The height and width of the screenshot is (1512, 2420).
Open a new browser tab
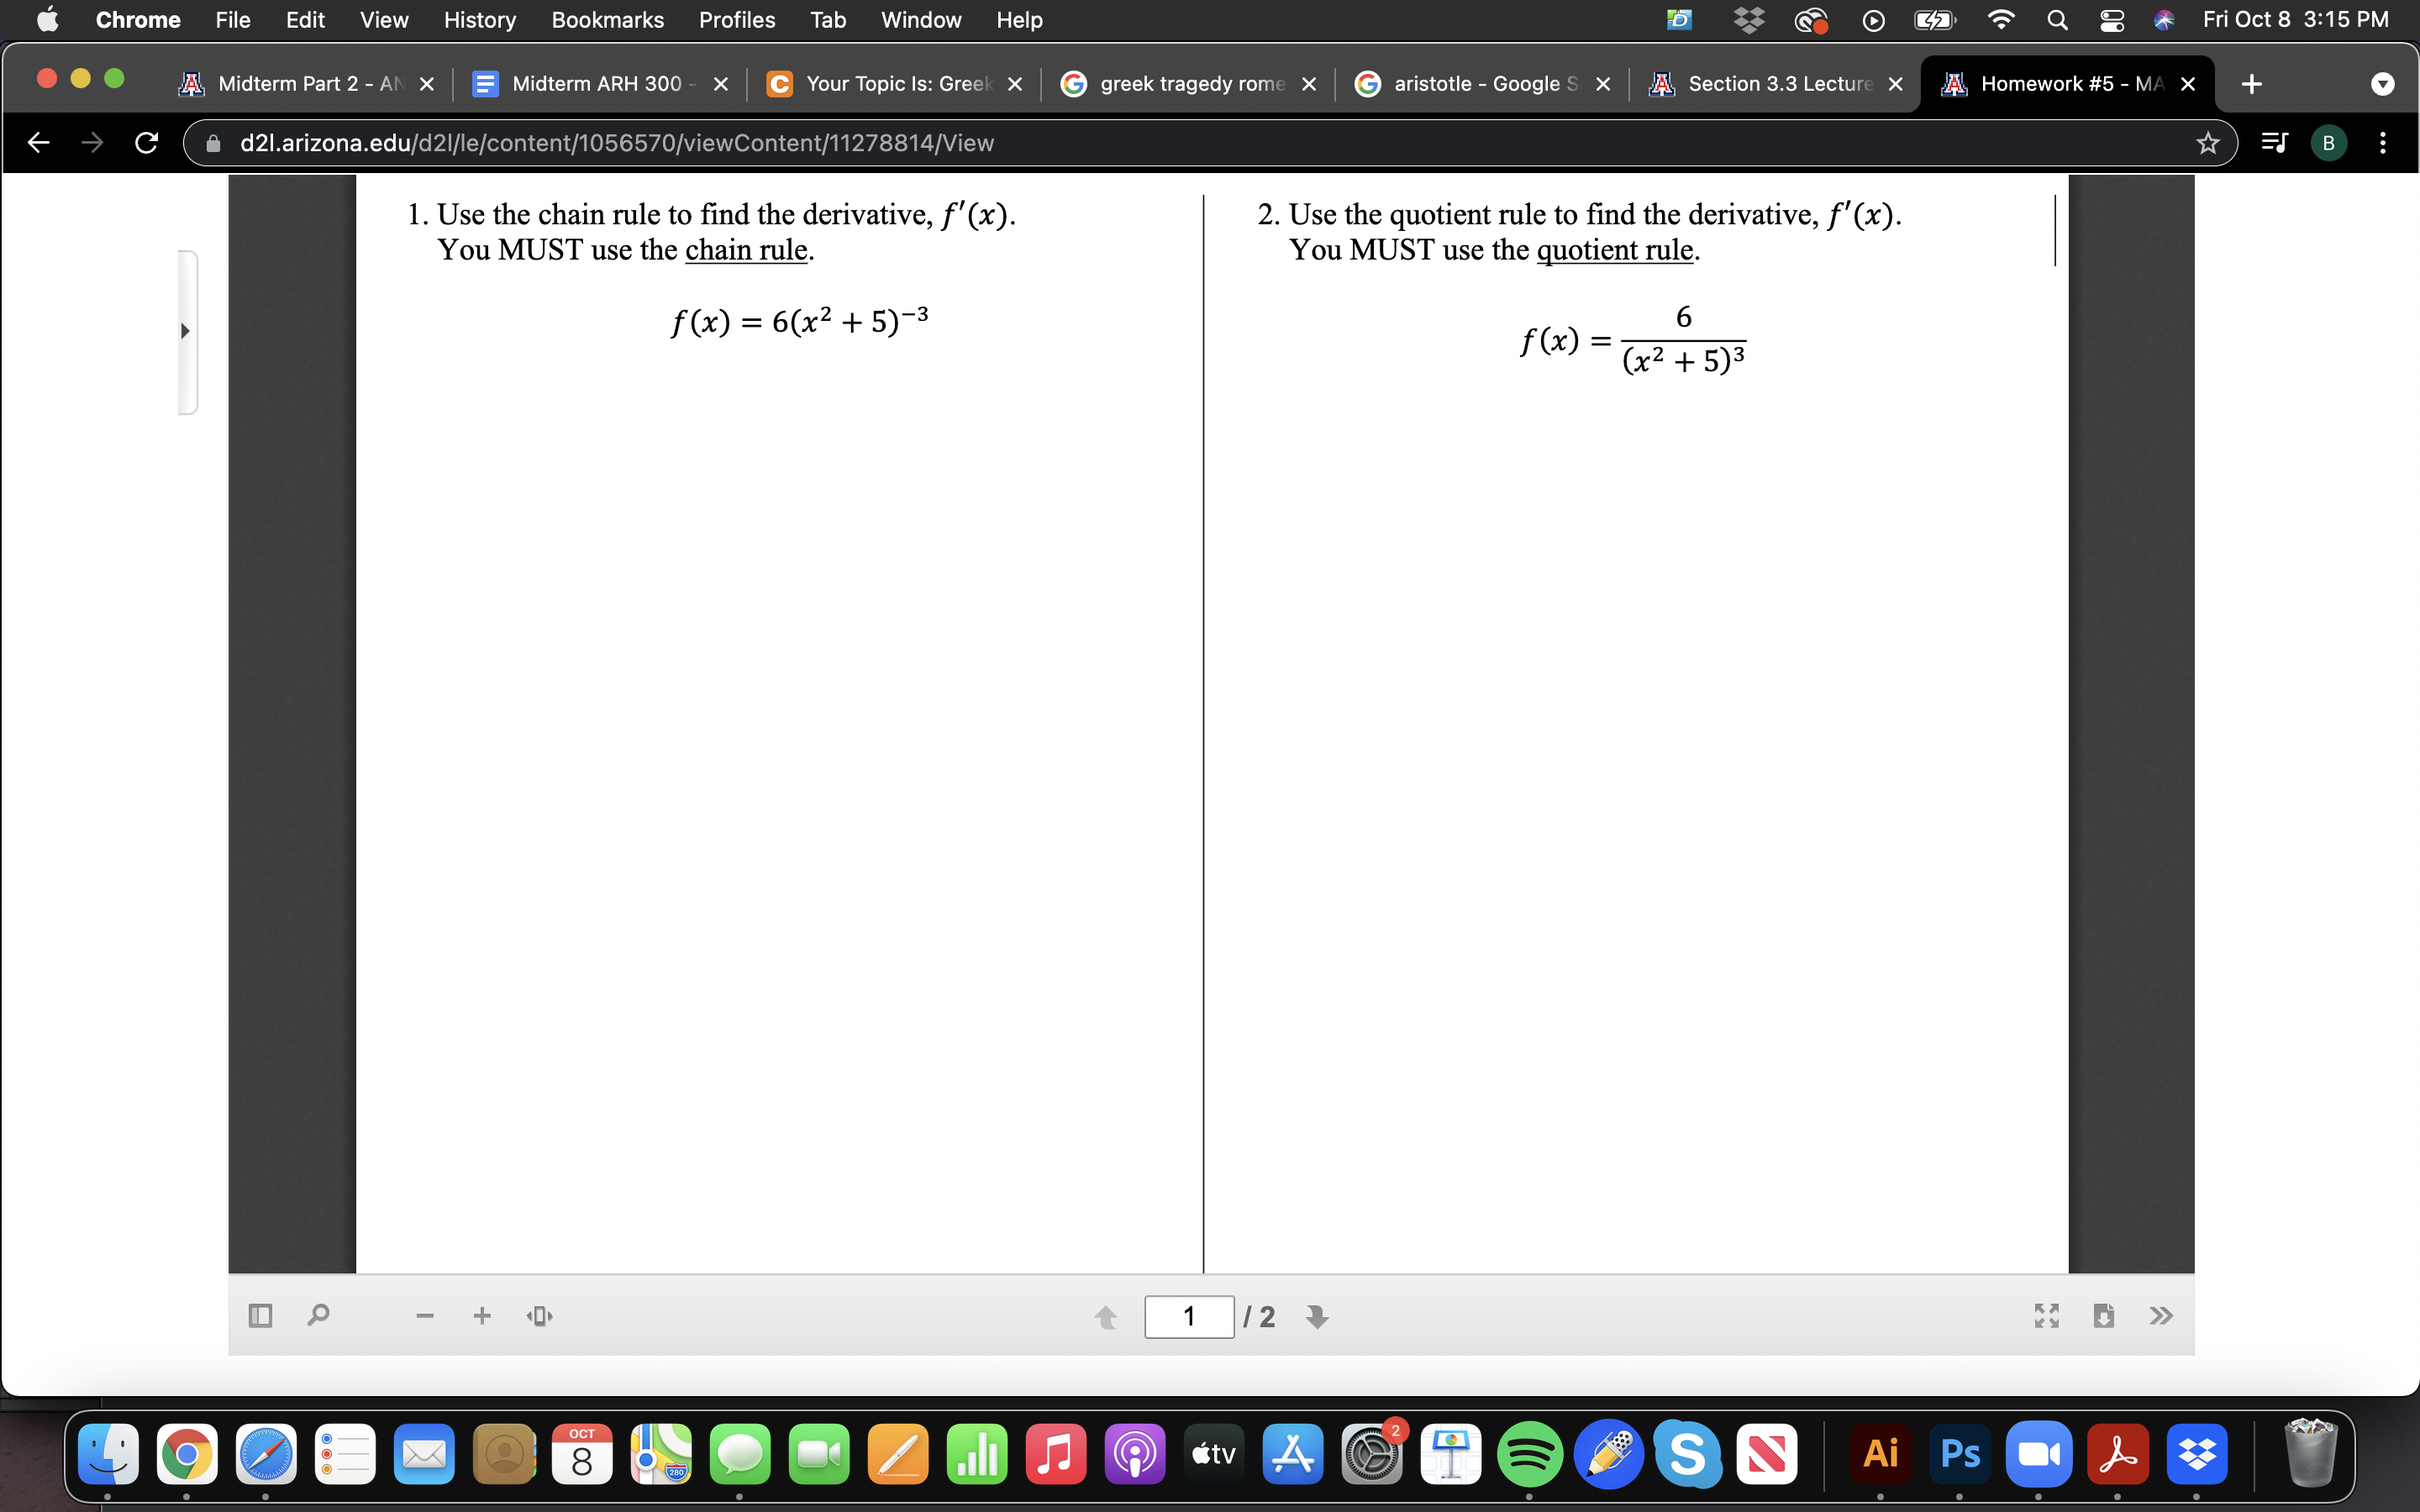(x=2252, y=83)
